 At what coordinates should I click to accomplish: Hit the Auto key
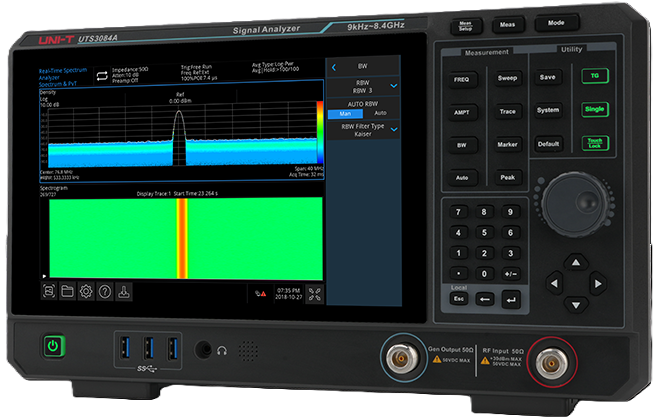462,178
